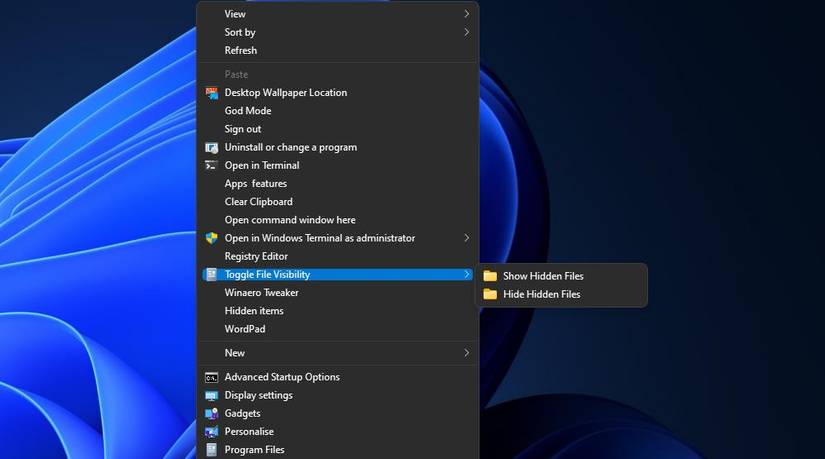Click the Open in Terminal icon
Screen dimensions: 825x459
coord(212,166)
